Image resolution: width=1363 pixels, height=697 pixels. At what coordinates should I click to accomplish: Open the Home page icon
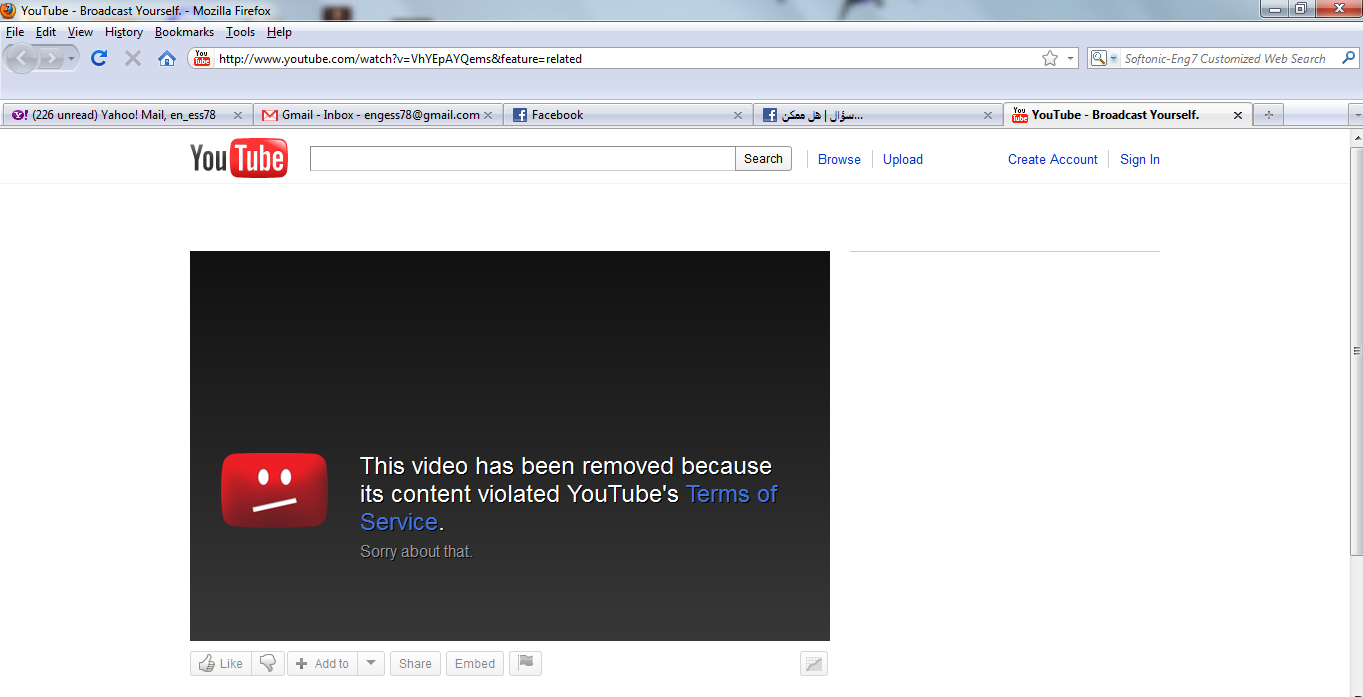coord(167,59)
